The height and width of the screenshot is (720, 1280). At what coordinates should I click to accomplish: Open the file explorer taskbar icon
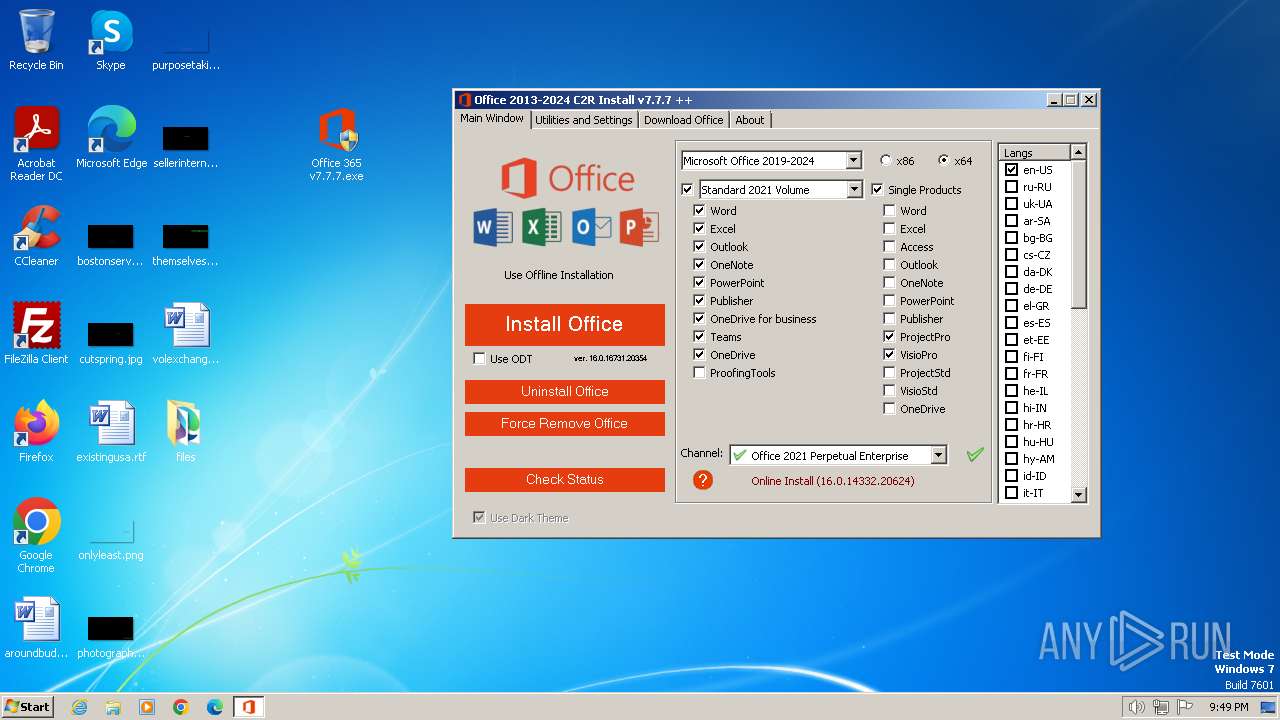(113, 707)
